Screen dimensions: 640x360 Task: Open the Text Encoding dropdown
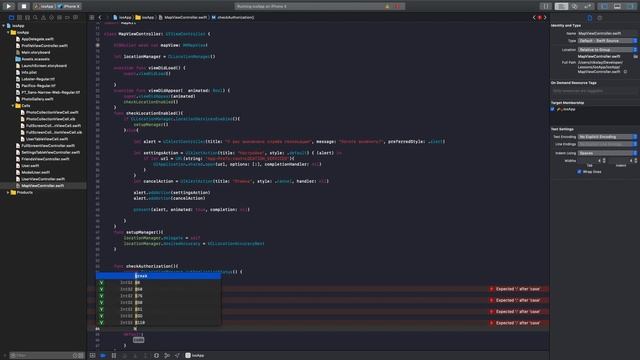[607, 137]
